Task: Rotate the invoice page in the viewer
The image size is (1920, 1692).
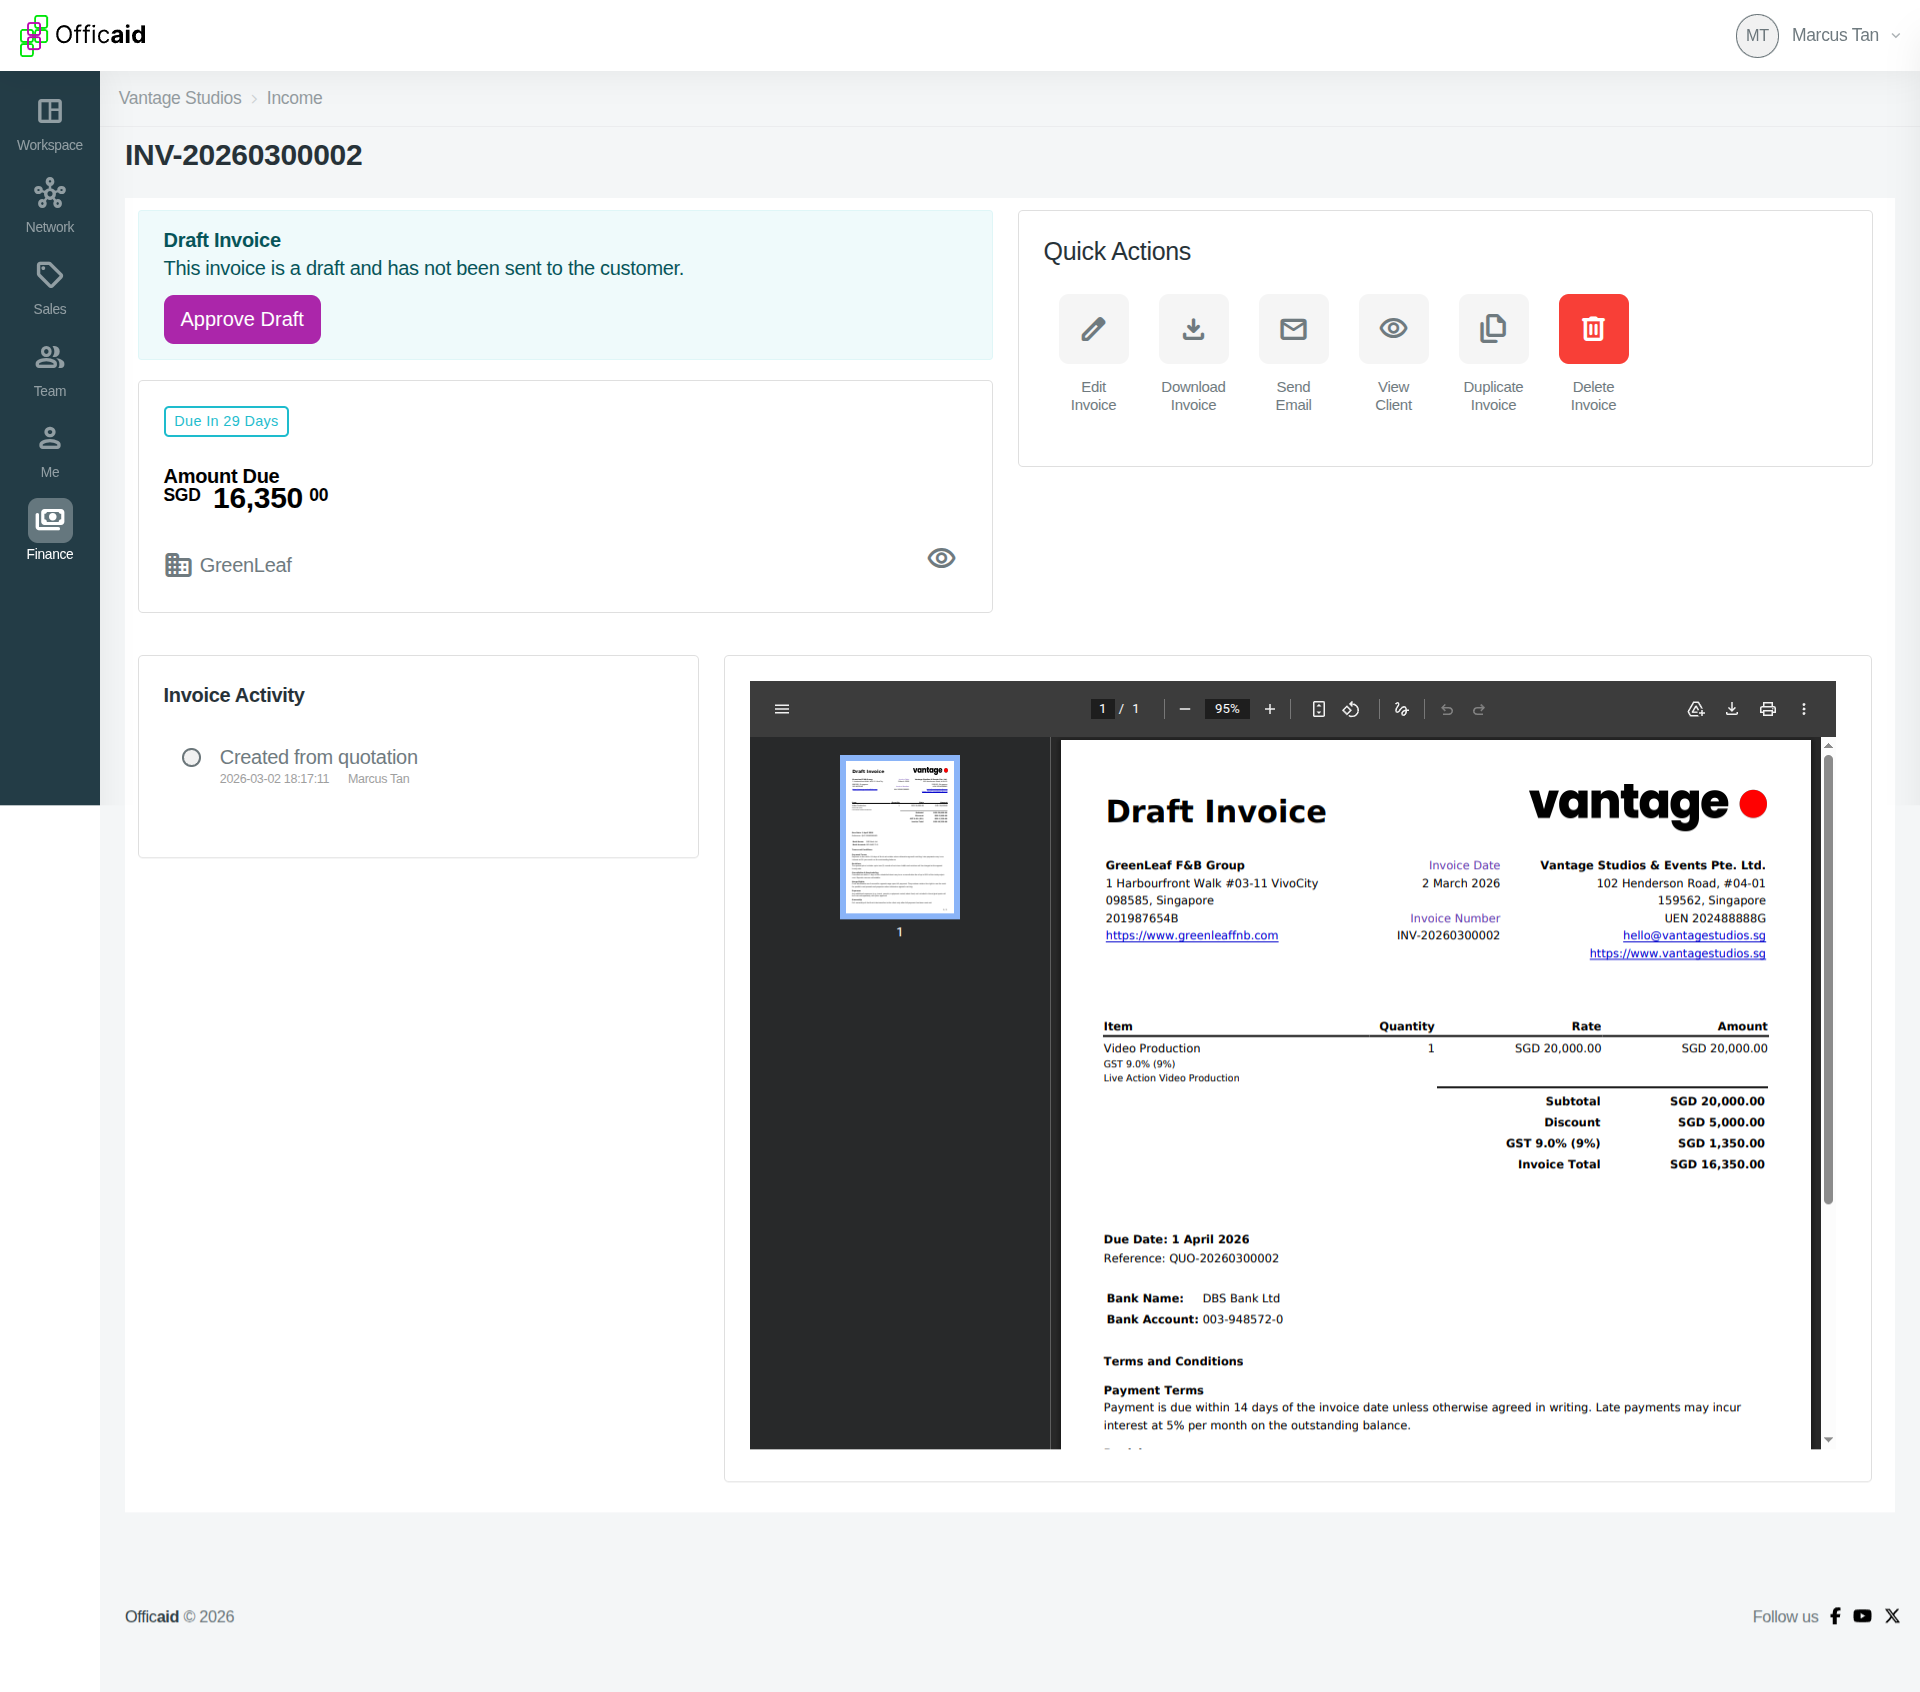Action: pos(1350,709)
